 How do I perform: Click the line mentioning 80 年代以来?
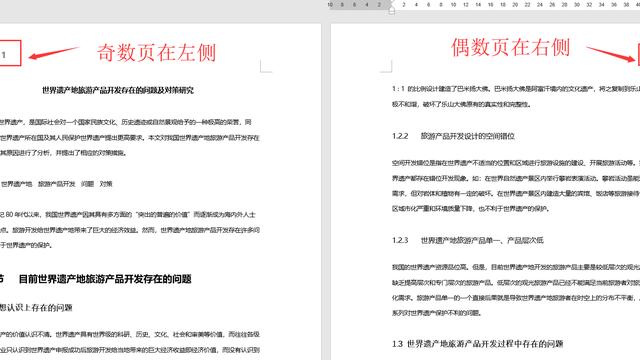click(x=128, y=215)
